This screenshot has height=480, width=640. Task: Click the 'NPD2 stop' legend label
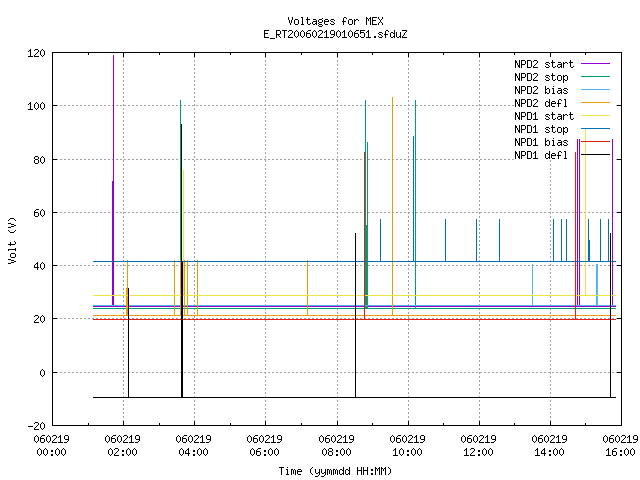[x=541, y=77]
